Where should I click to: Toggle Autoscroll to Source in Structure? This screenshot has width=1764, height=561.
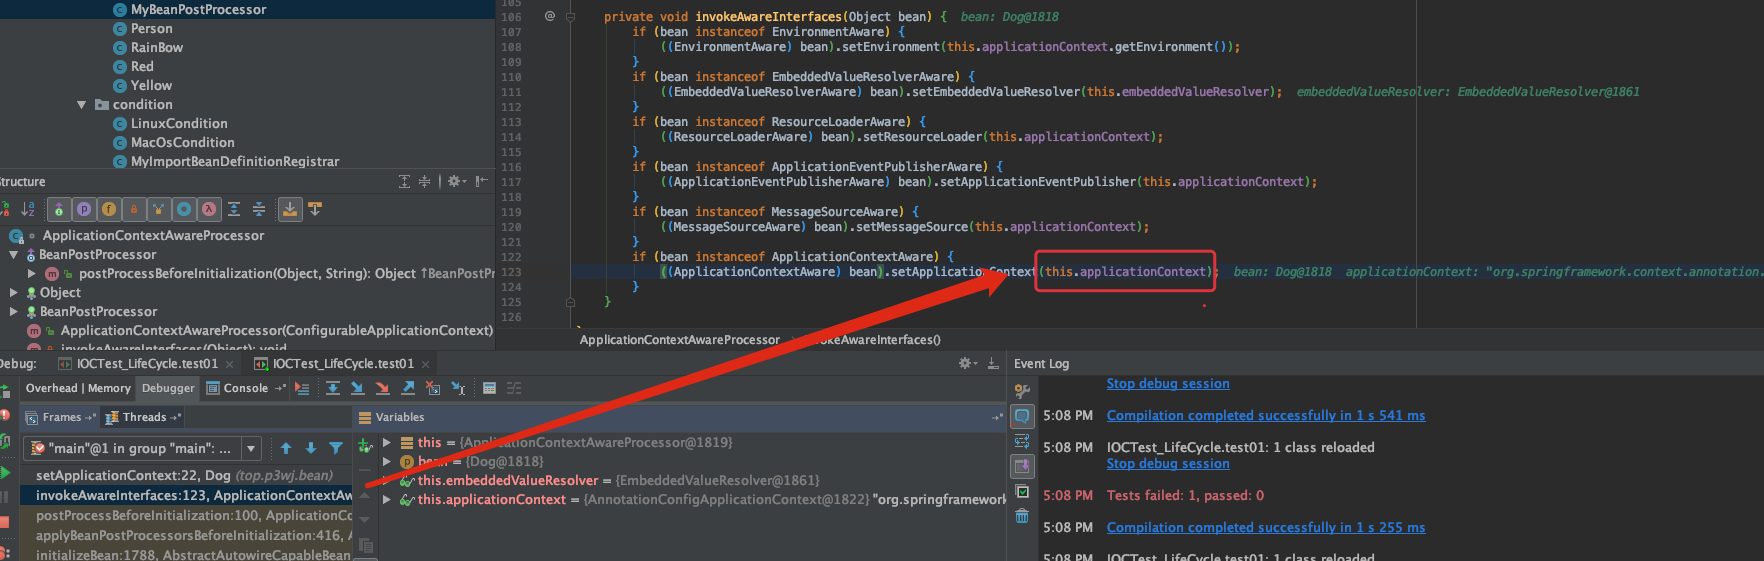pos(290,209)
